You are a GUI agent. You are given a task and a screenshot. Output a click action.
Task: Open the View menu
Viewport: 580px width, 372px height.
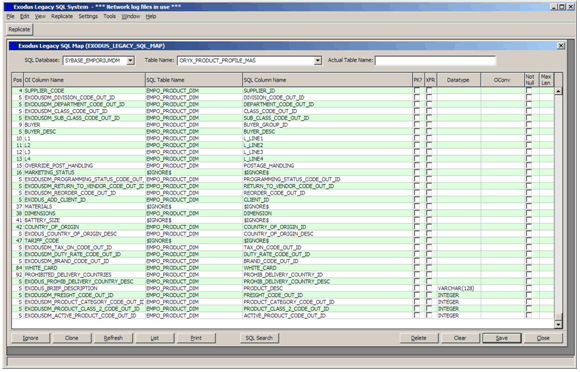click(x=40, y=16)
